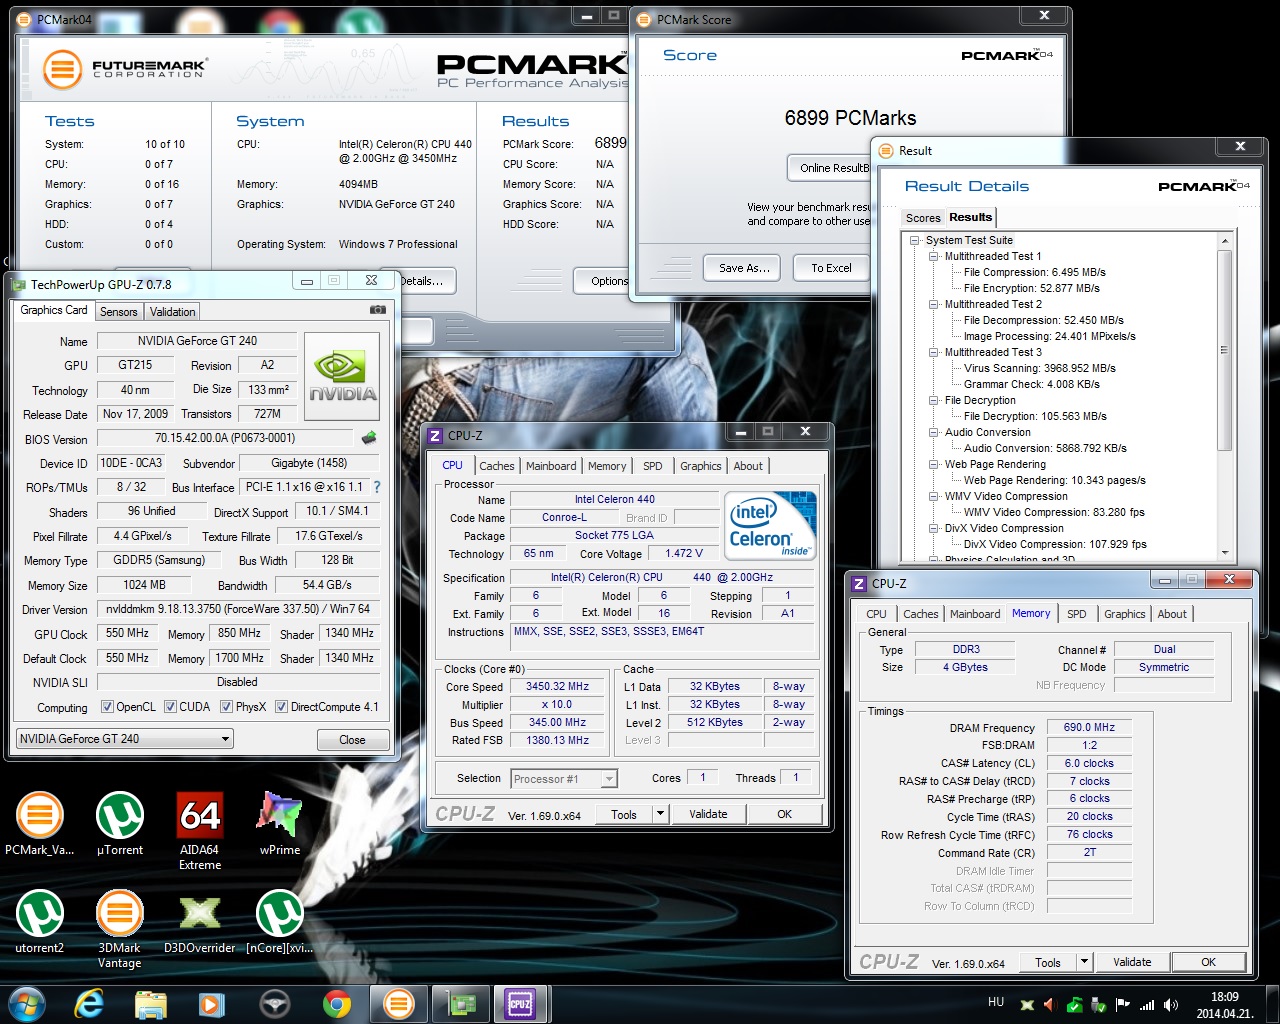Open Windows Explorer folder on the taskbar
The image size is (1280, 1024).
click(x=150, y=1004)
